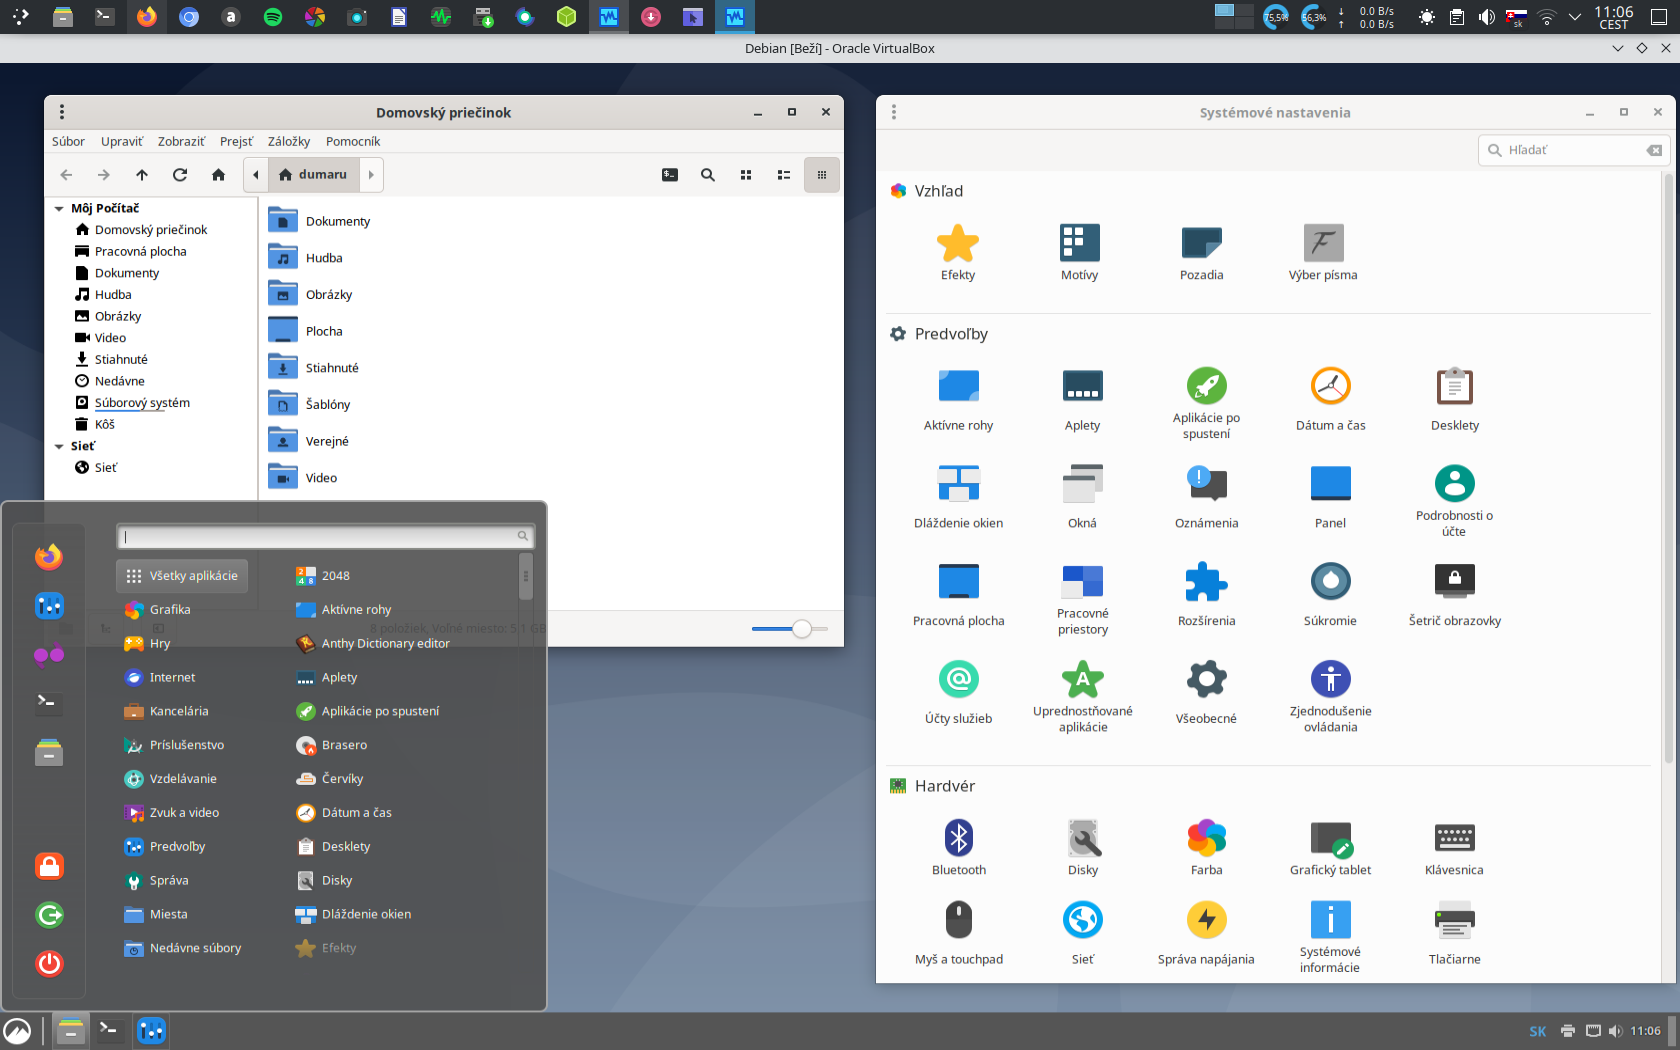Select Všetky aplikácie category
1680x1050 pixels.
[182, 576]
